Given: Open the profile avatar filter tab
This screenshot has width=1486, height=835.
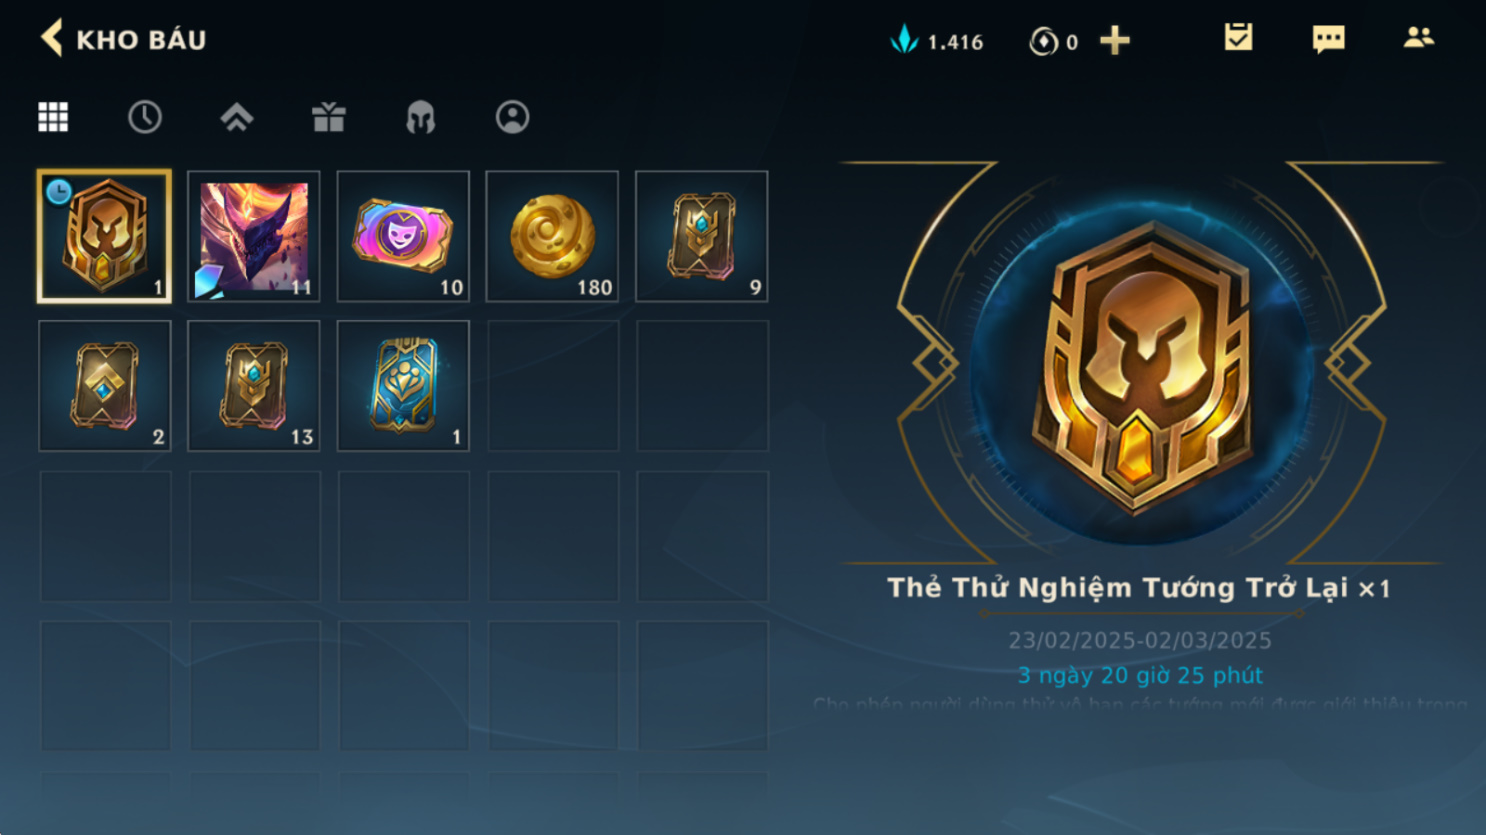Looking at the screenshot, I should [x=512, y=117].
